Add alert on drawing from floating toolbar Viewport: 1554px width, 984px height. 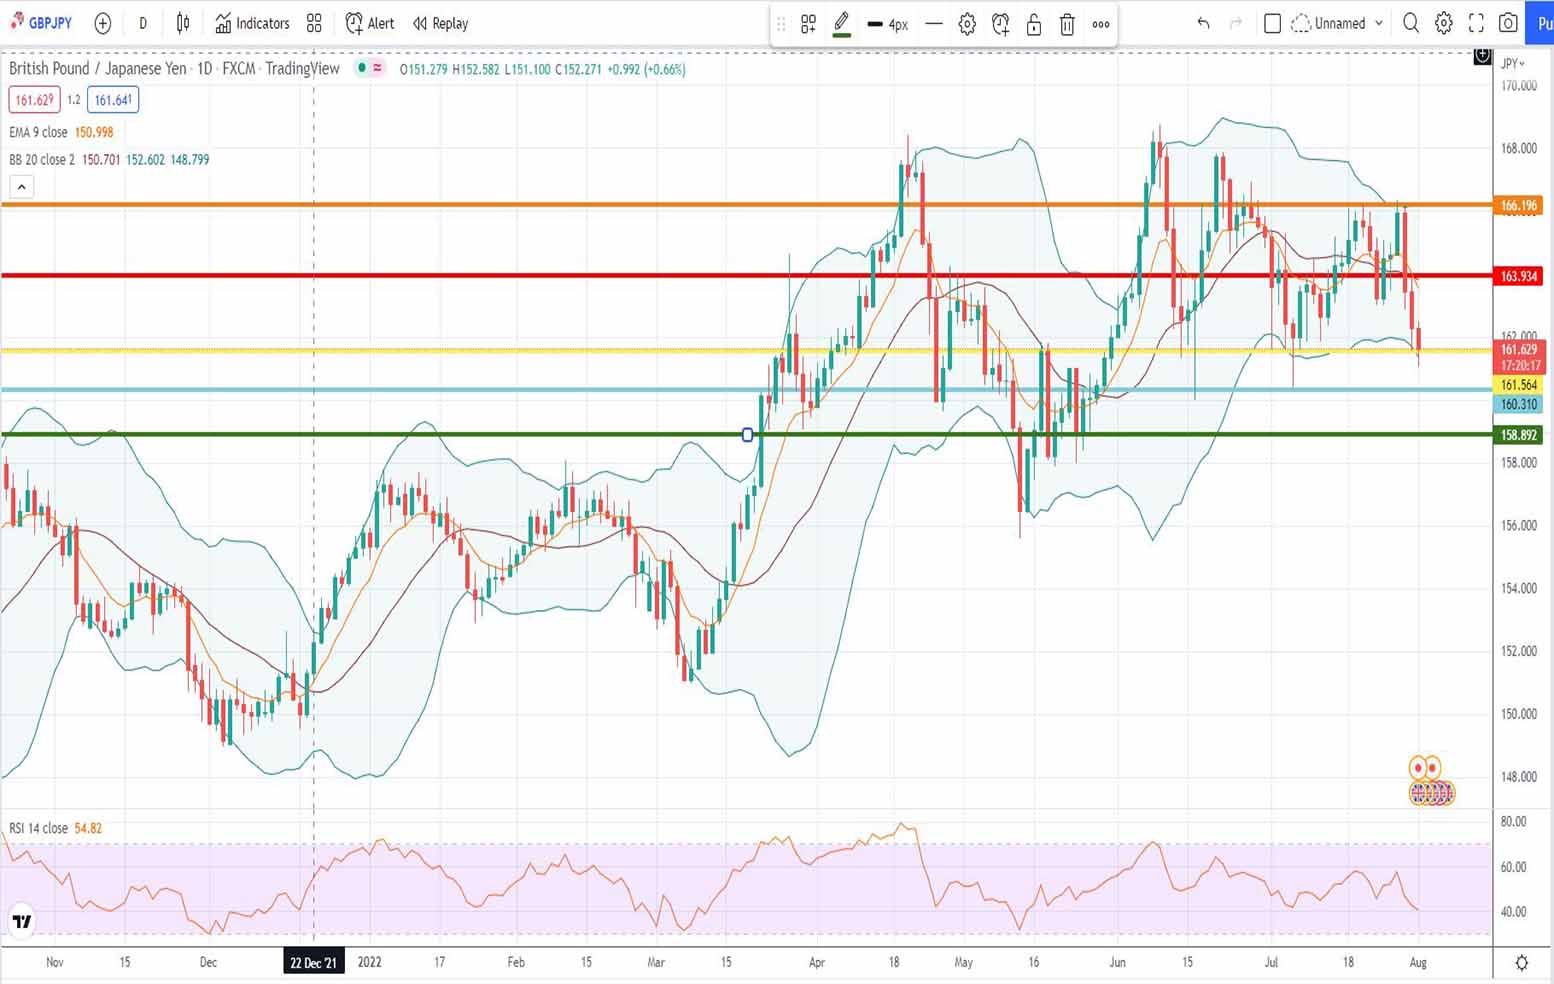pyautogui.click(x=1000, y=24)
